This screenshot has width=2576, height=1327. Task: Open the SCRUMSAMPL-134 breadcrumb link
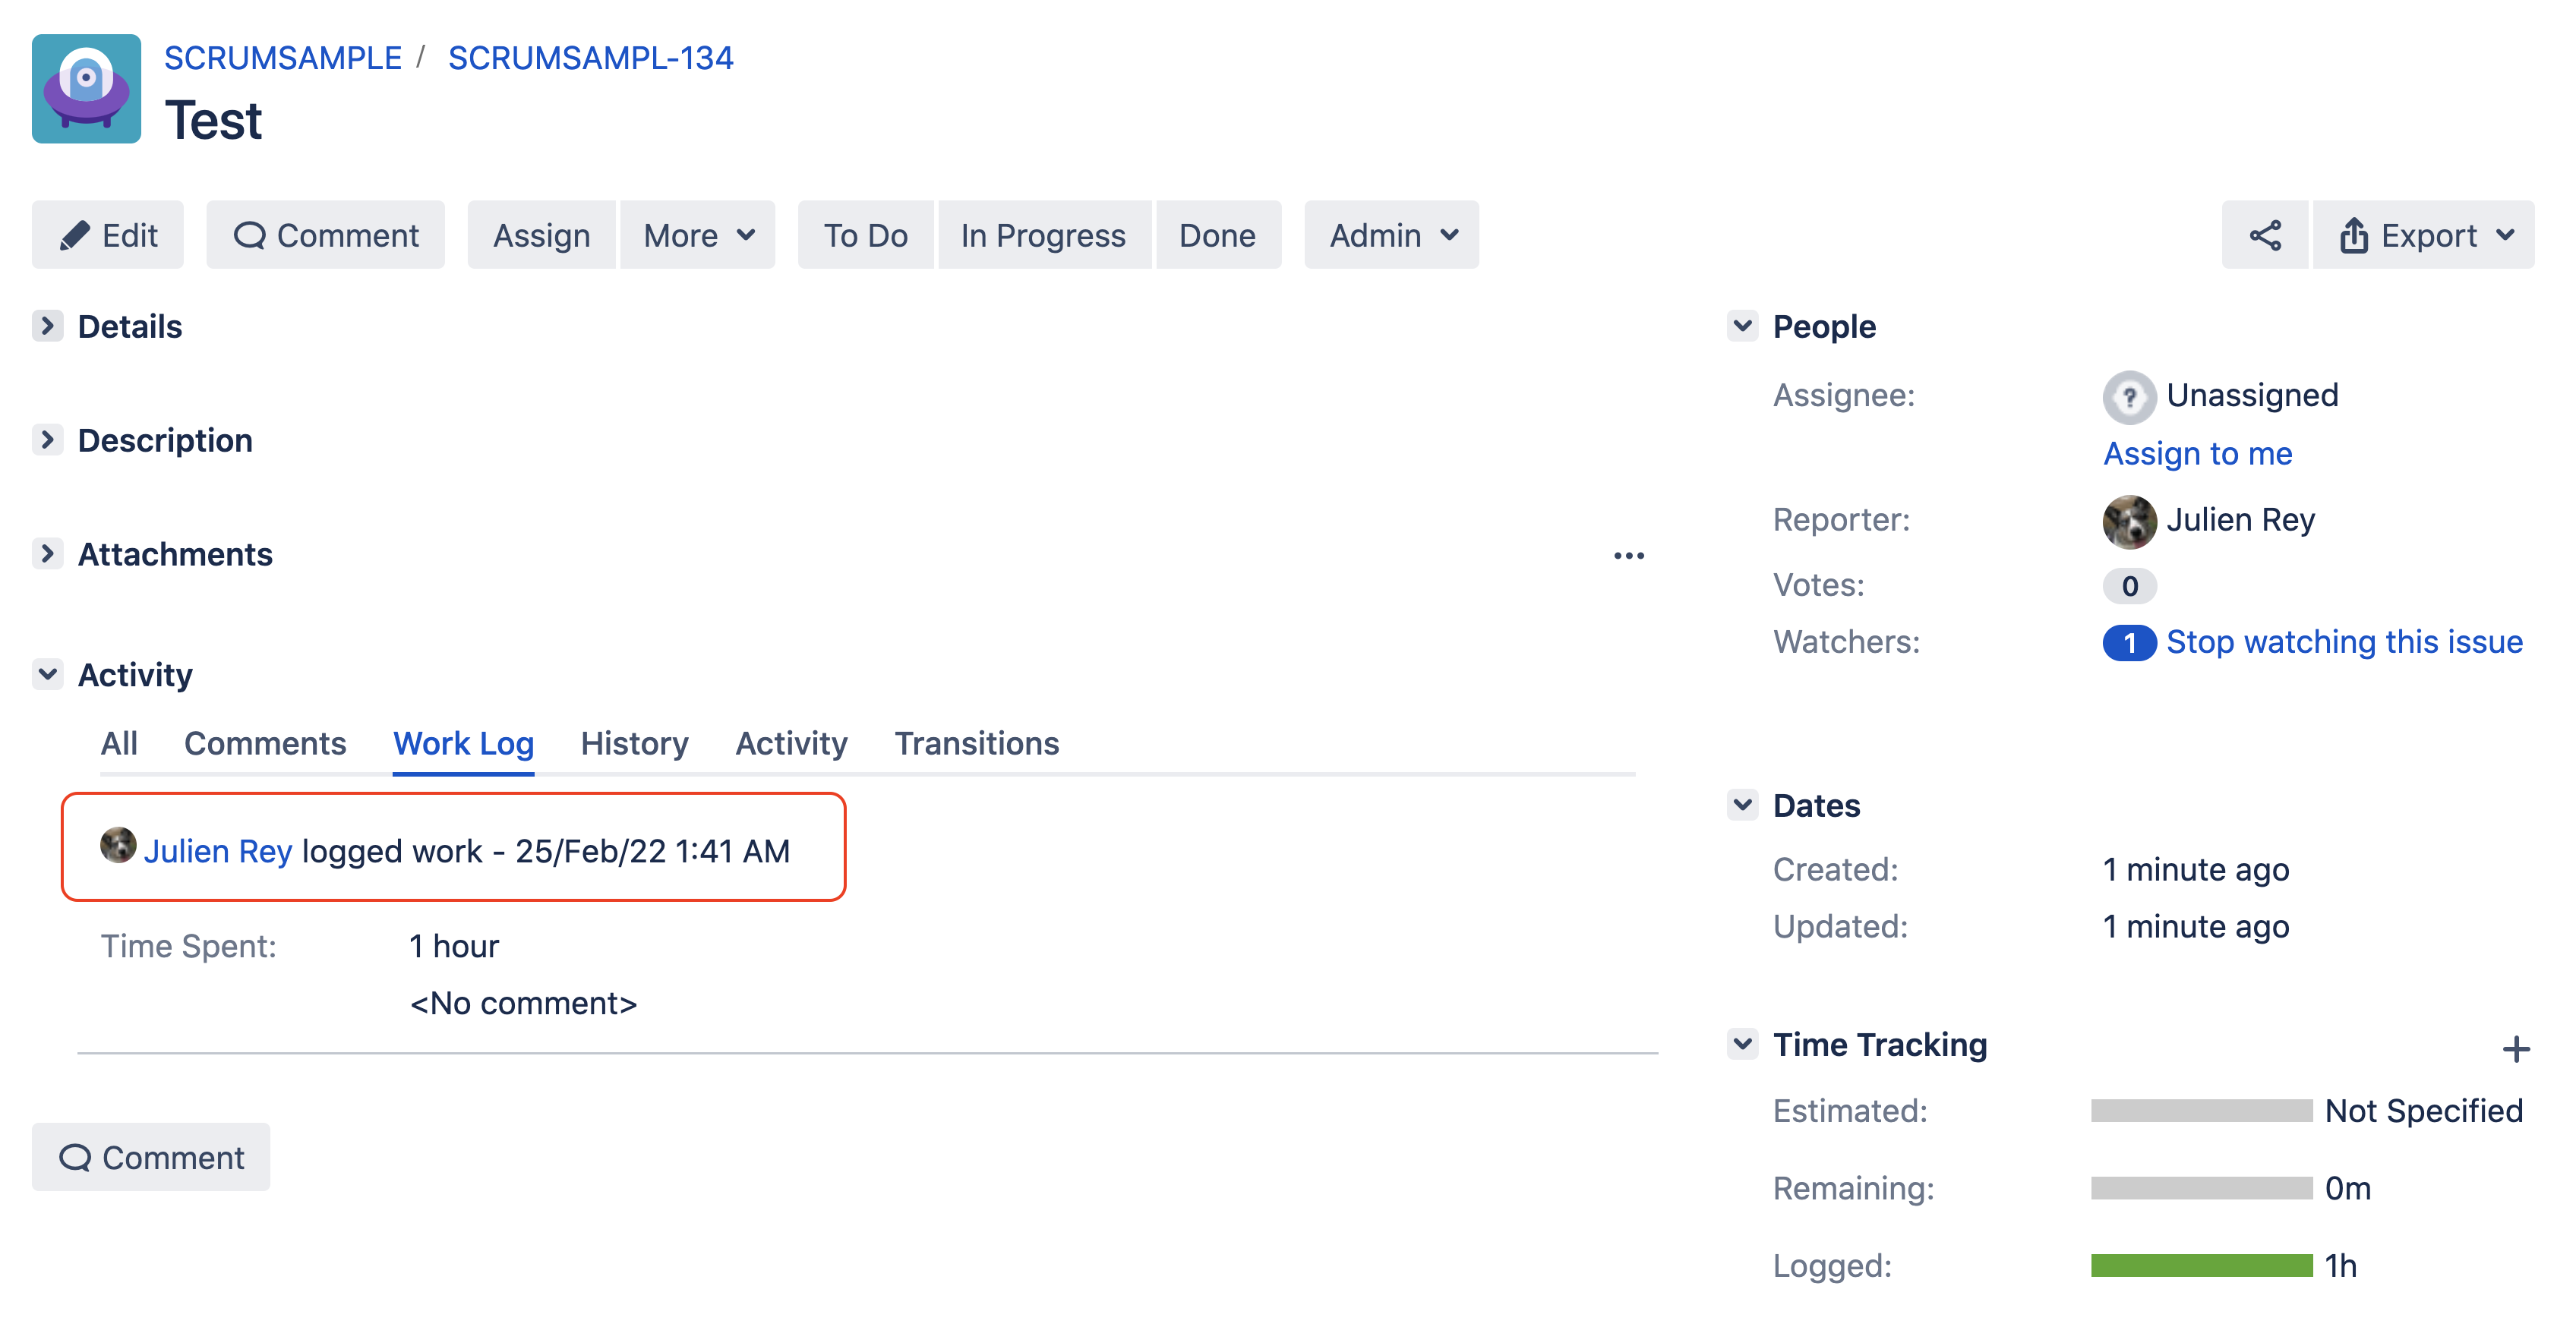[590, 58]
